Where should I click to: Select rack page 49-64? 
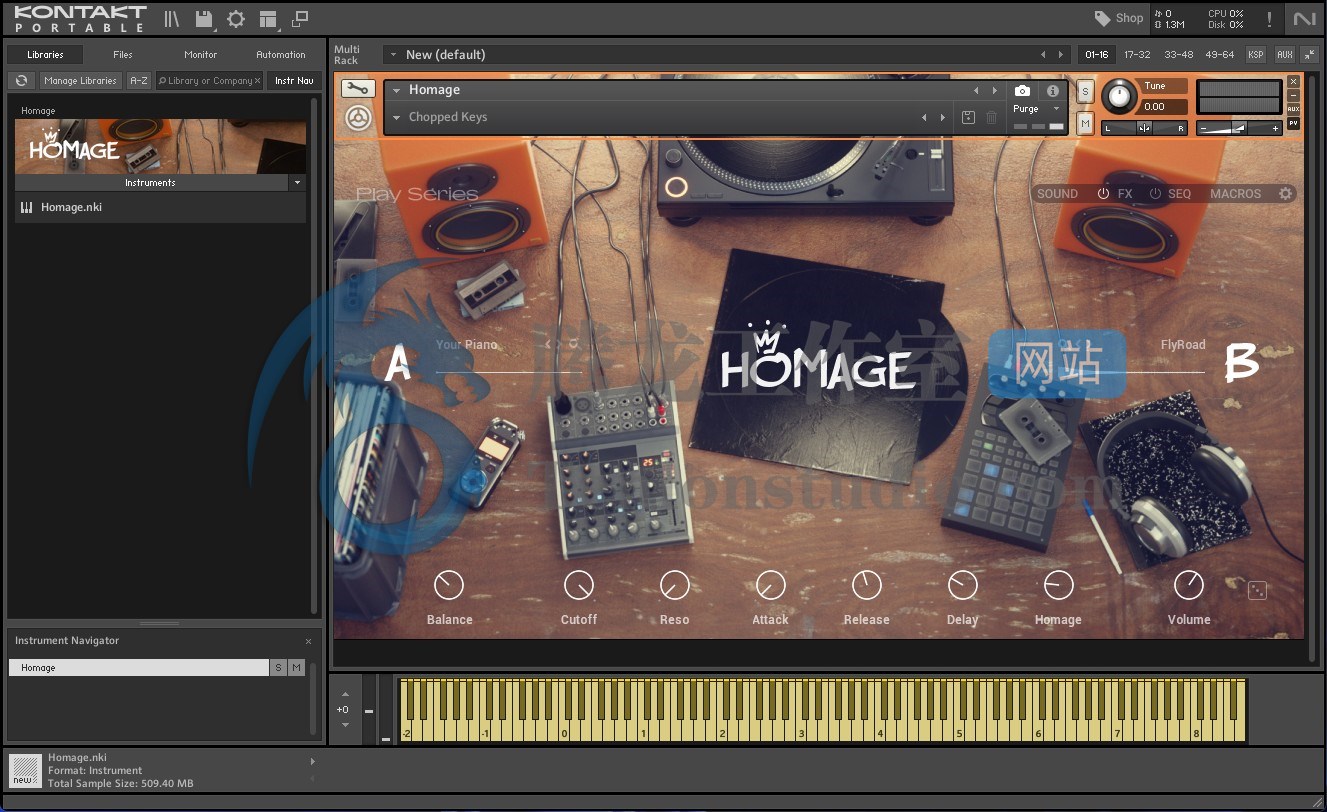[x=1219, y=55]
